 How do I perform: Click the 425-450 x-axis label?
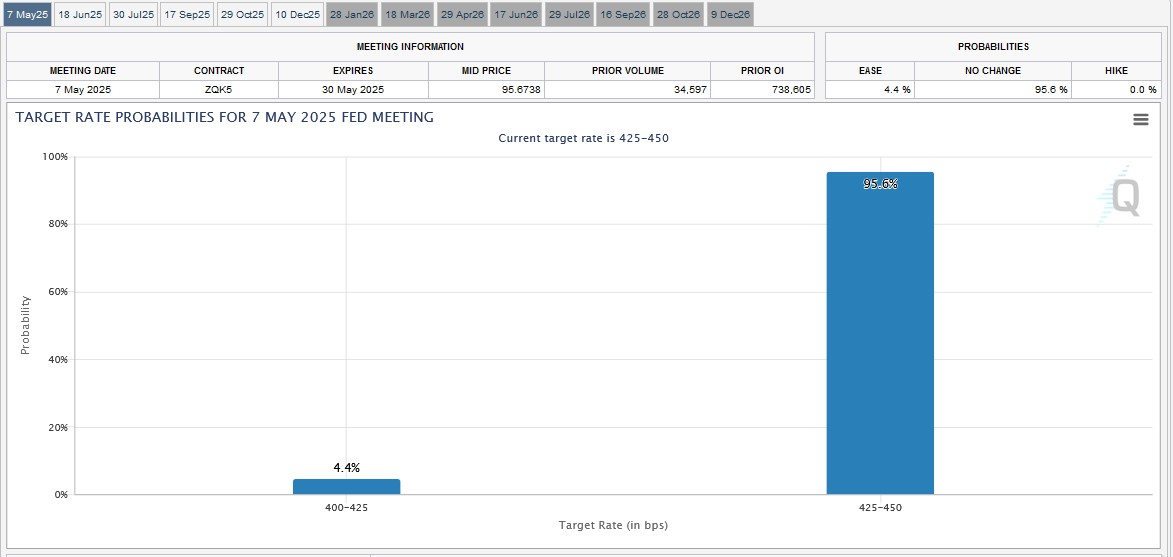point(880,508)
